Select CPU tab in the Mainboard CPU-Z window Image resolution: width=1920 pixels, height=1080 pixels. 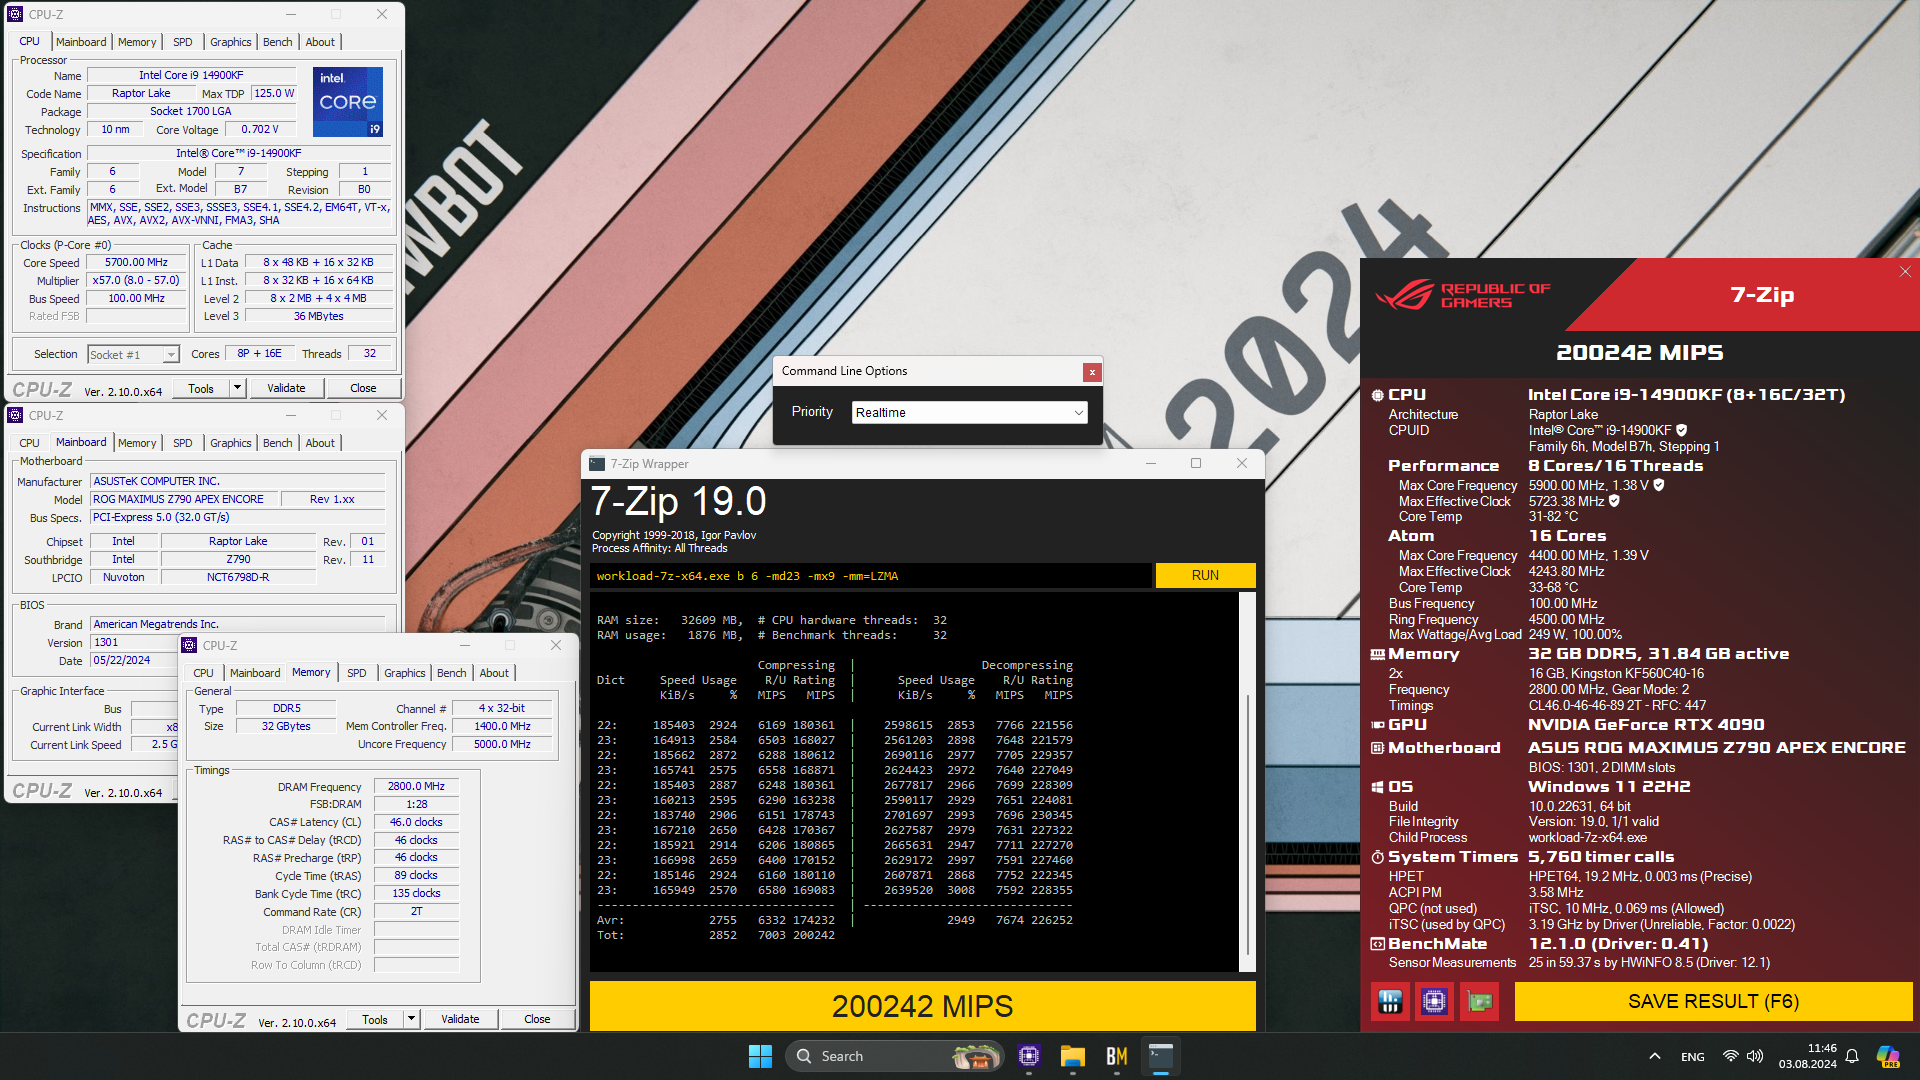click(x=30, y=443)
